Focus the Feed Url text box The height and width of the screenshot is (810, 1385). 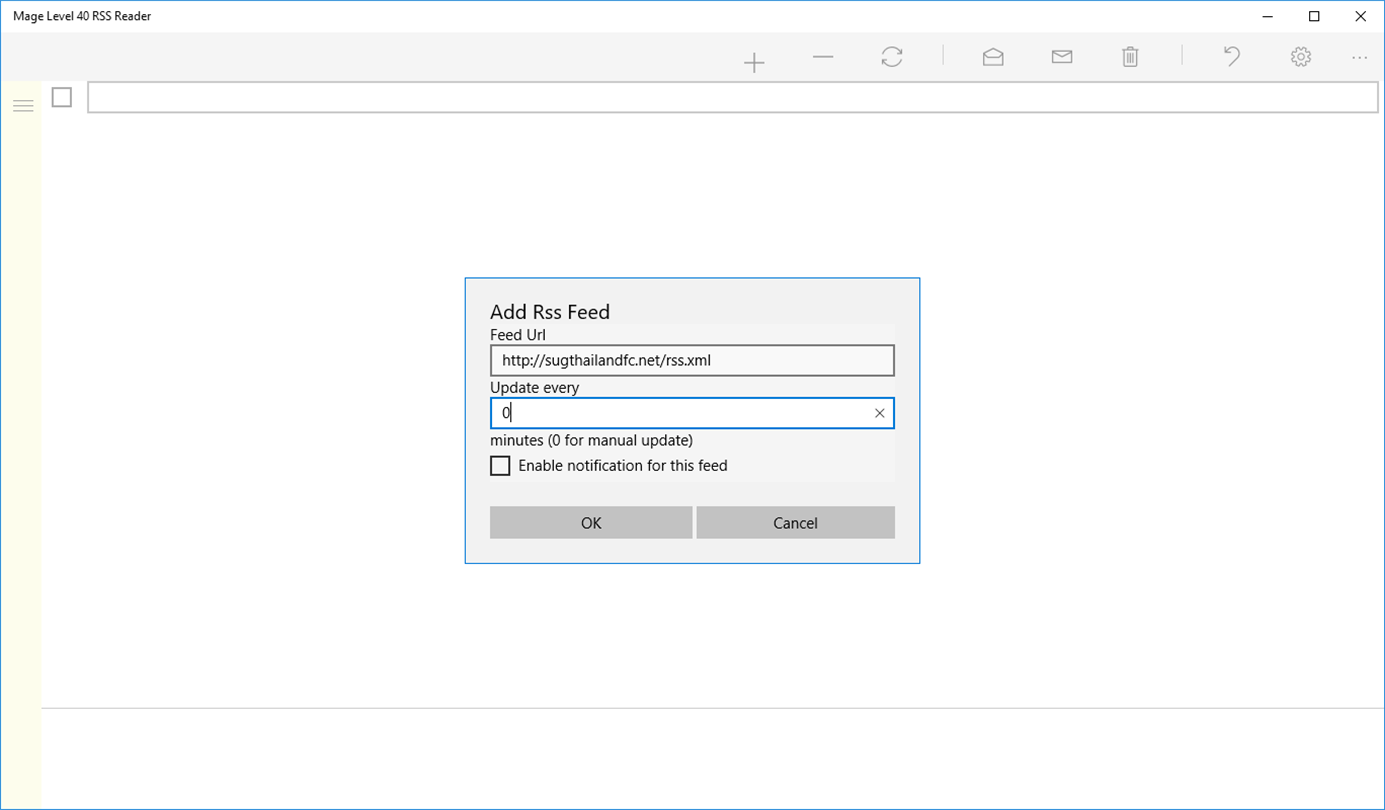[692, 360]
